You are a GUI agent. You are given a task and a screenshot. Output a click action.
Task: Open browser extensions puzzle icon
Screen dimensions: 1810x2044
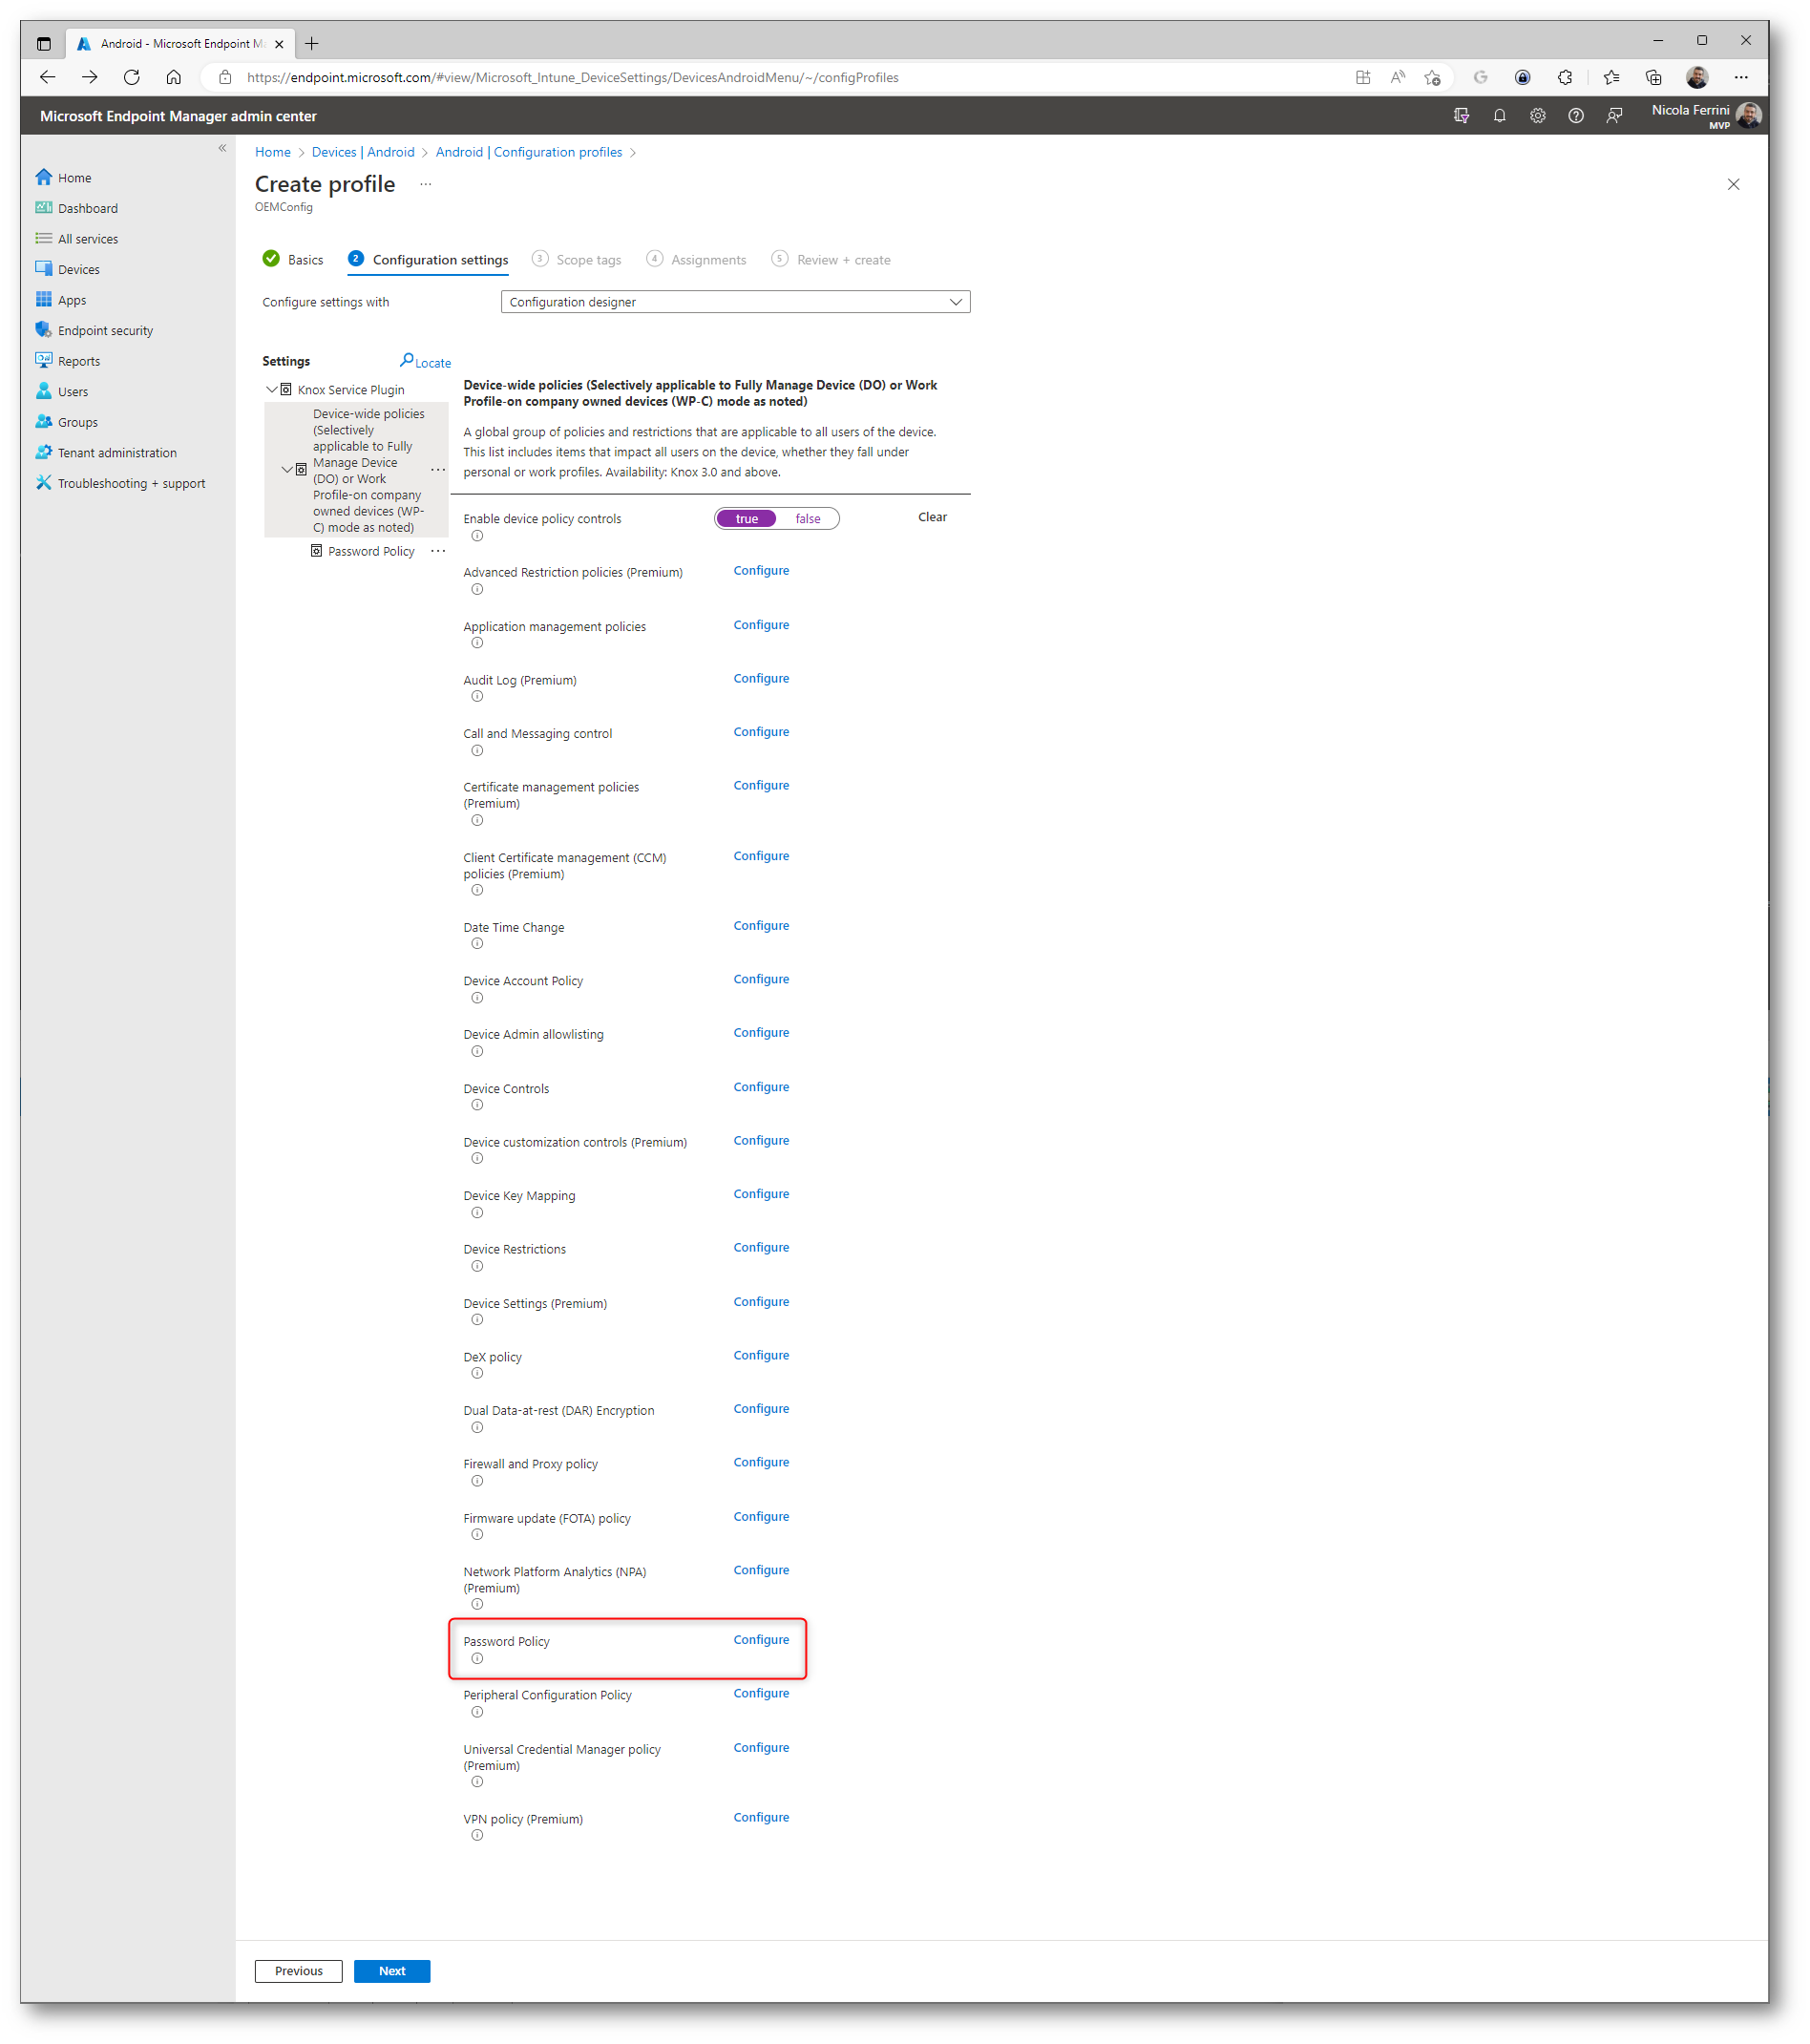click(x=1564, y=77)
